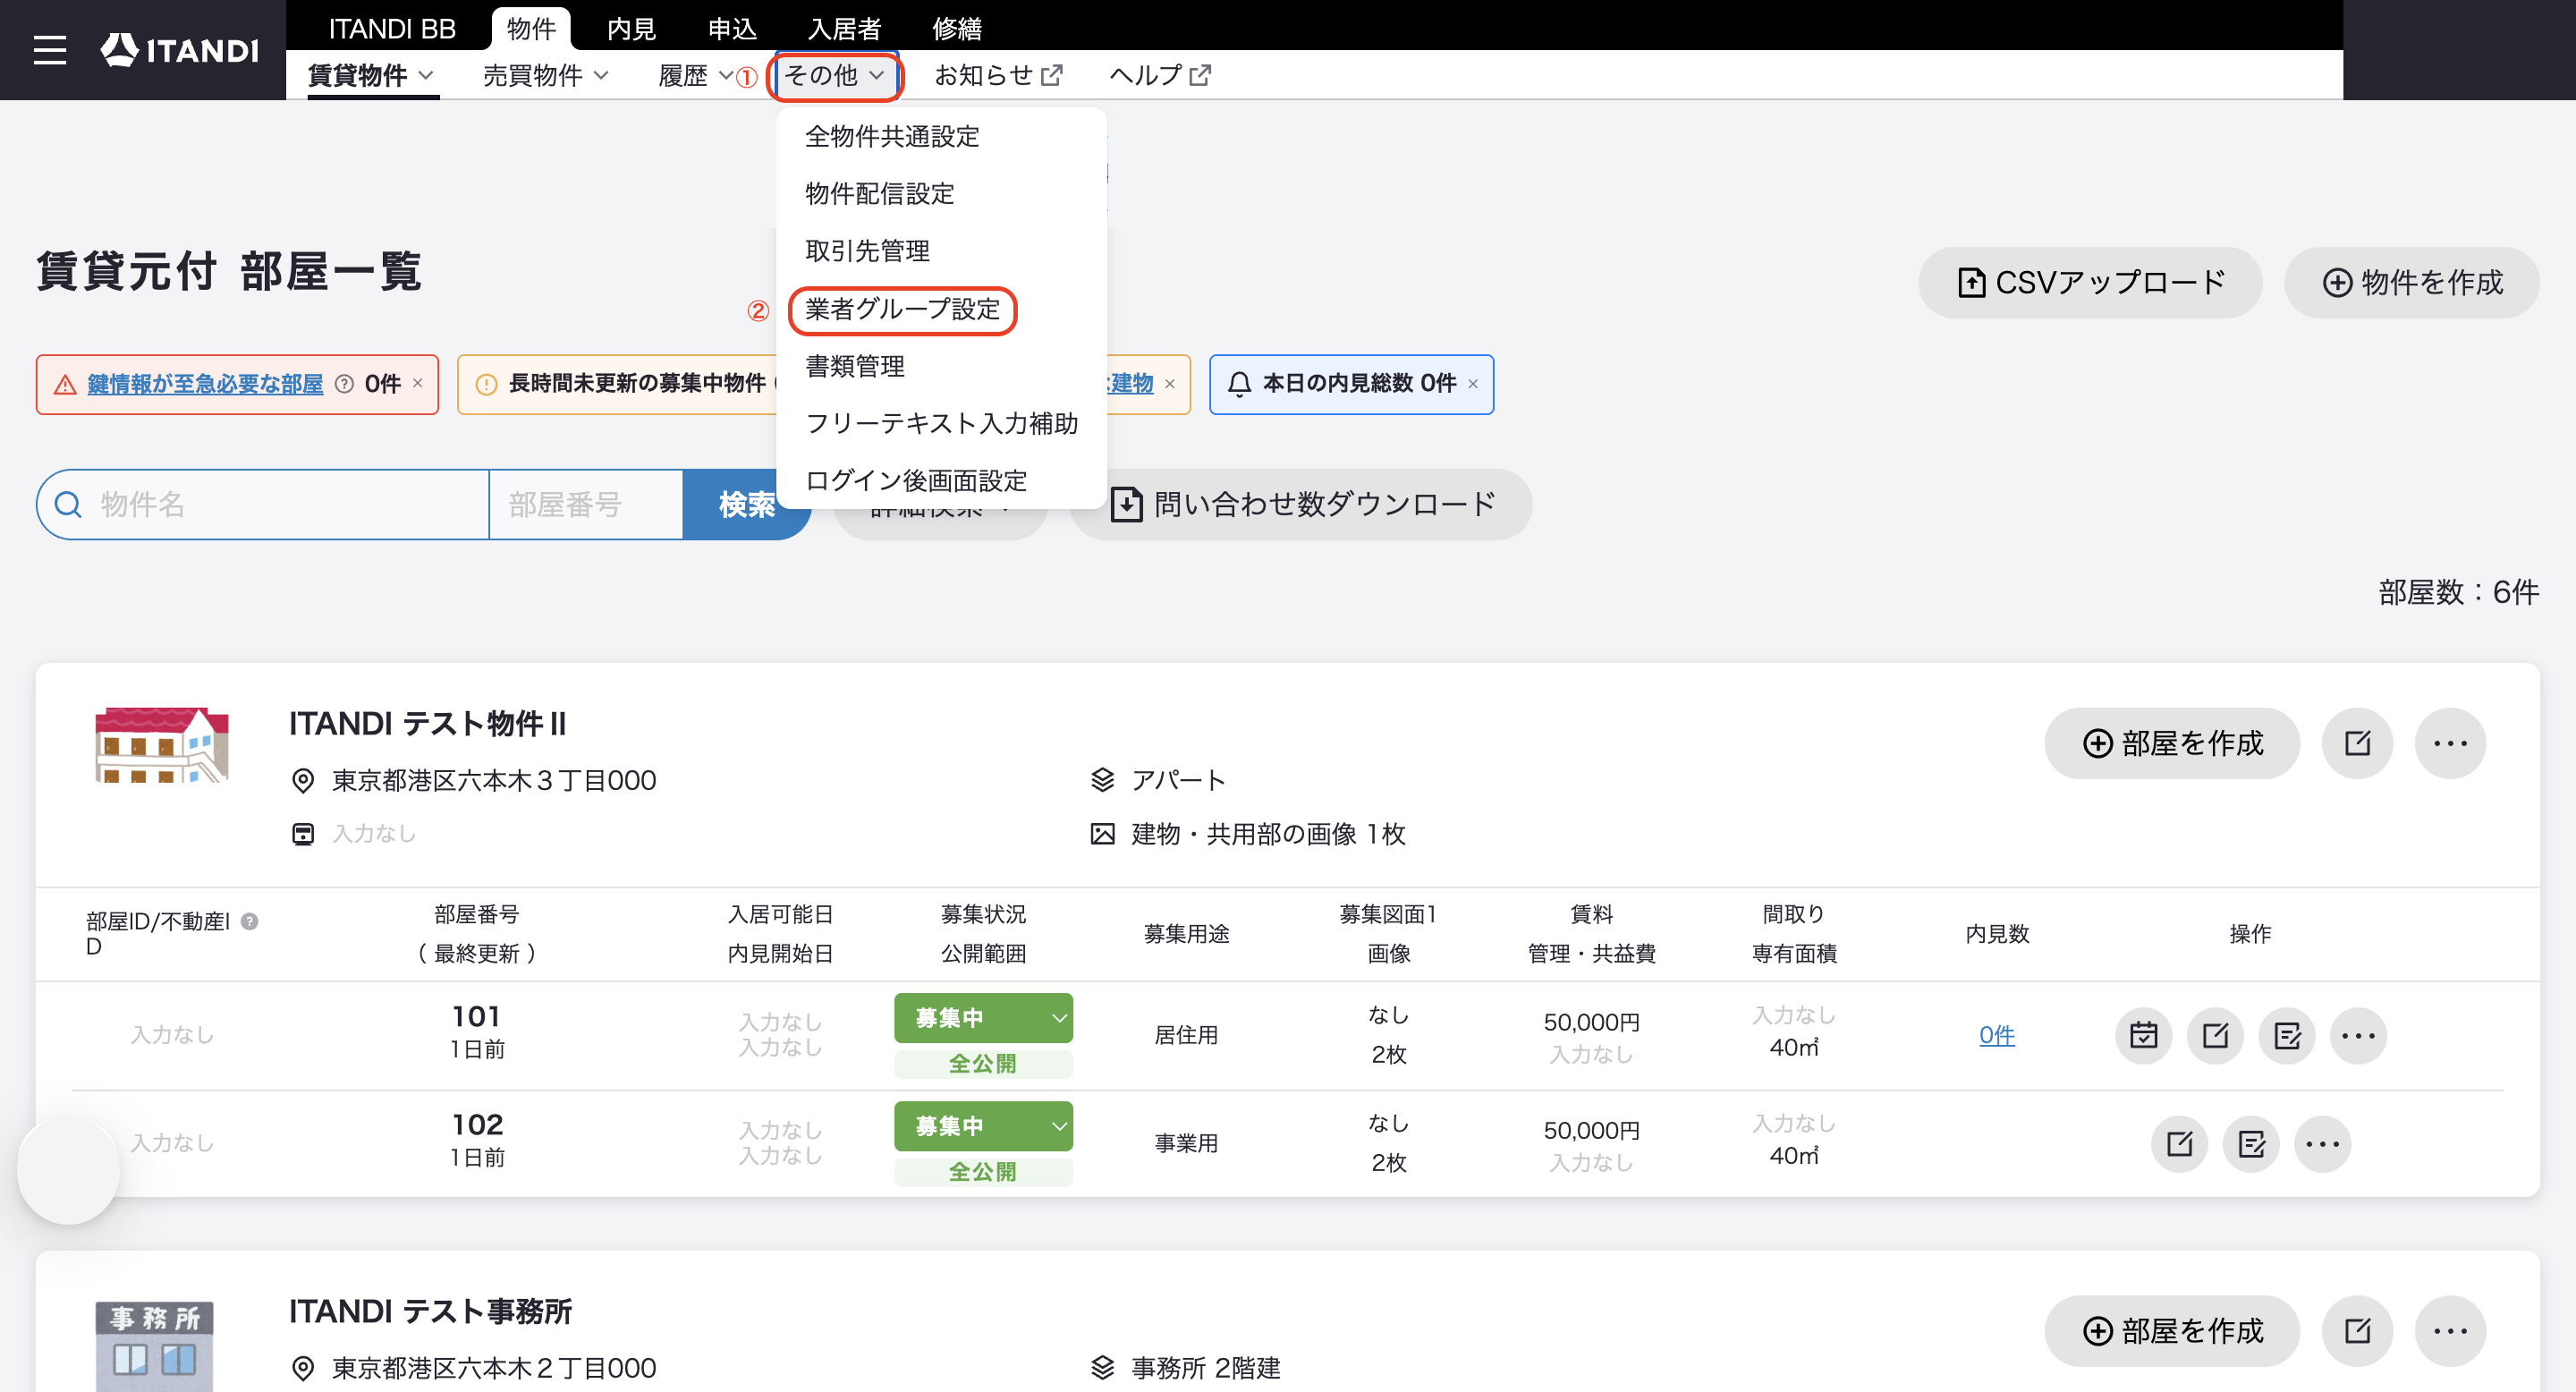Screen dimensions: 2576x1392
Task: Expand the 賃貸物件 dropdown
Action: pos(371,75)
